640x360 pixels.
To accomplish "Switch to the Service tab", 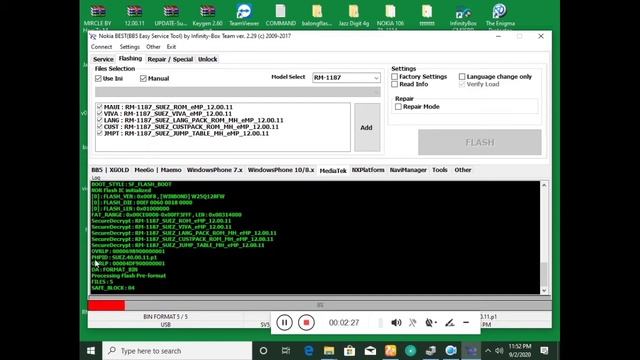I will [103, 59].
